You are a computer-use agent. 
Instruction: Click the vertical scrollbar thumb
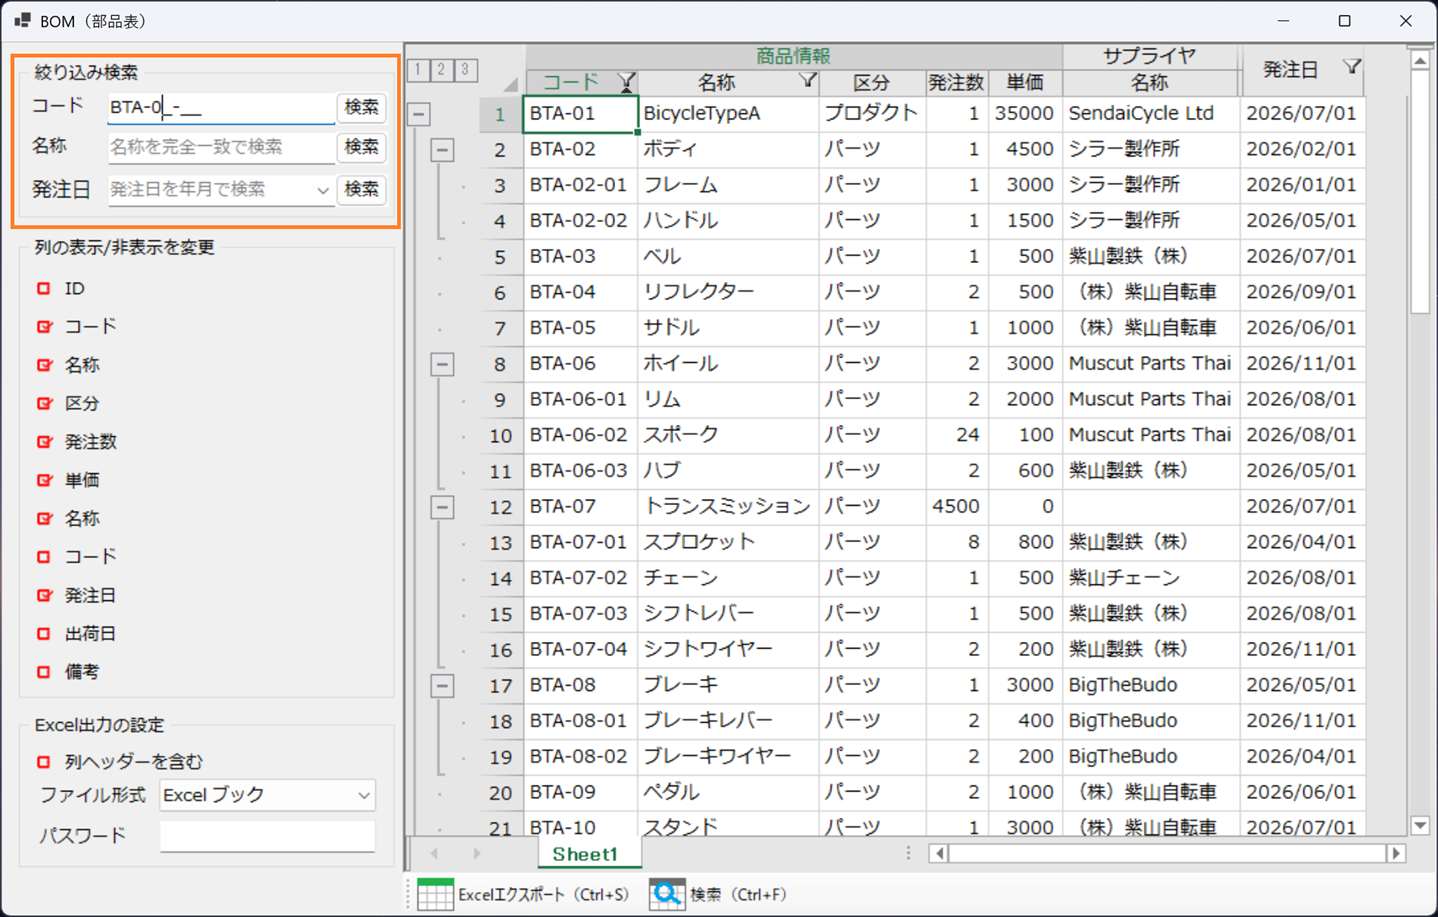(1419, 192)
